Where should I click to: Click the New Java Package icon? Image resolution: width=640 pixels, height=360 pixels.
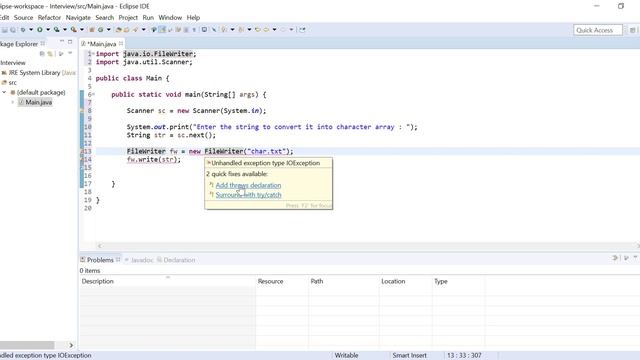point(92,29)
